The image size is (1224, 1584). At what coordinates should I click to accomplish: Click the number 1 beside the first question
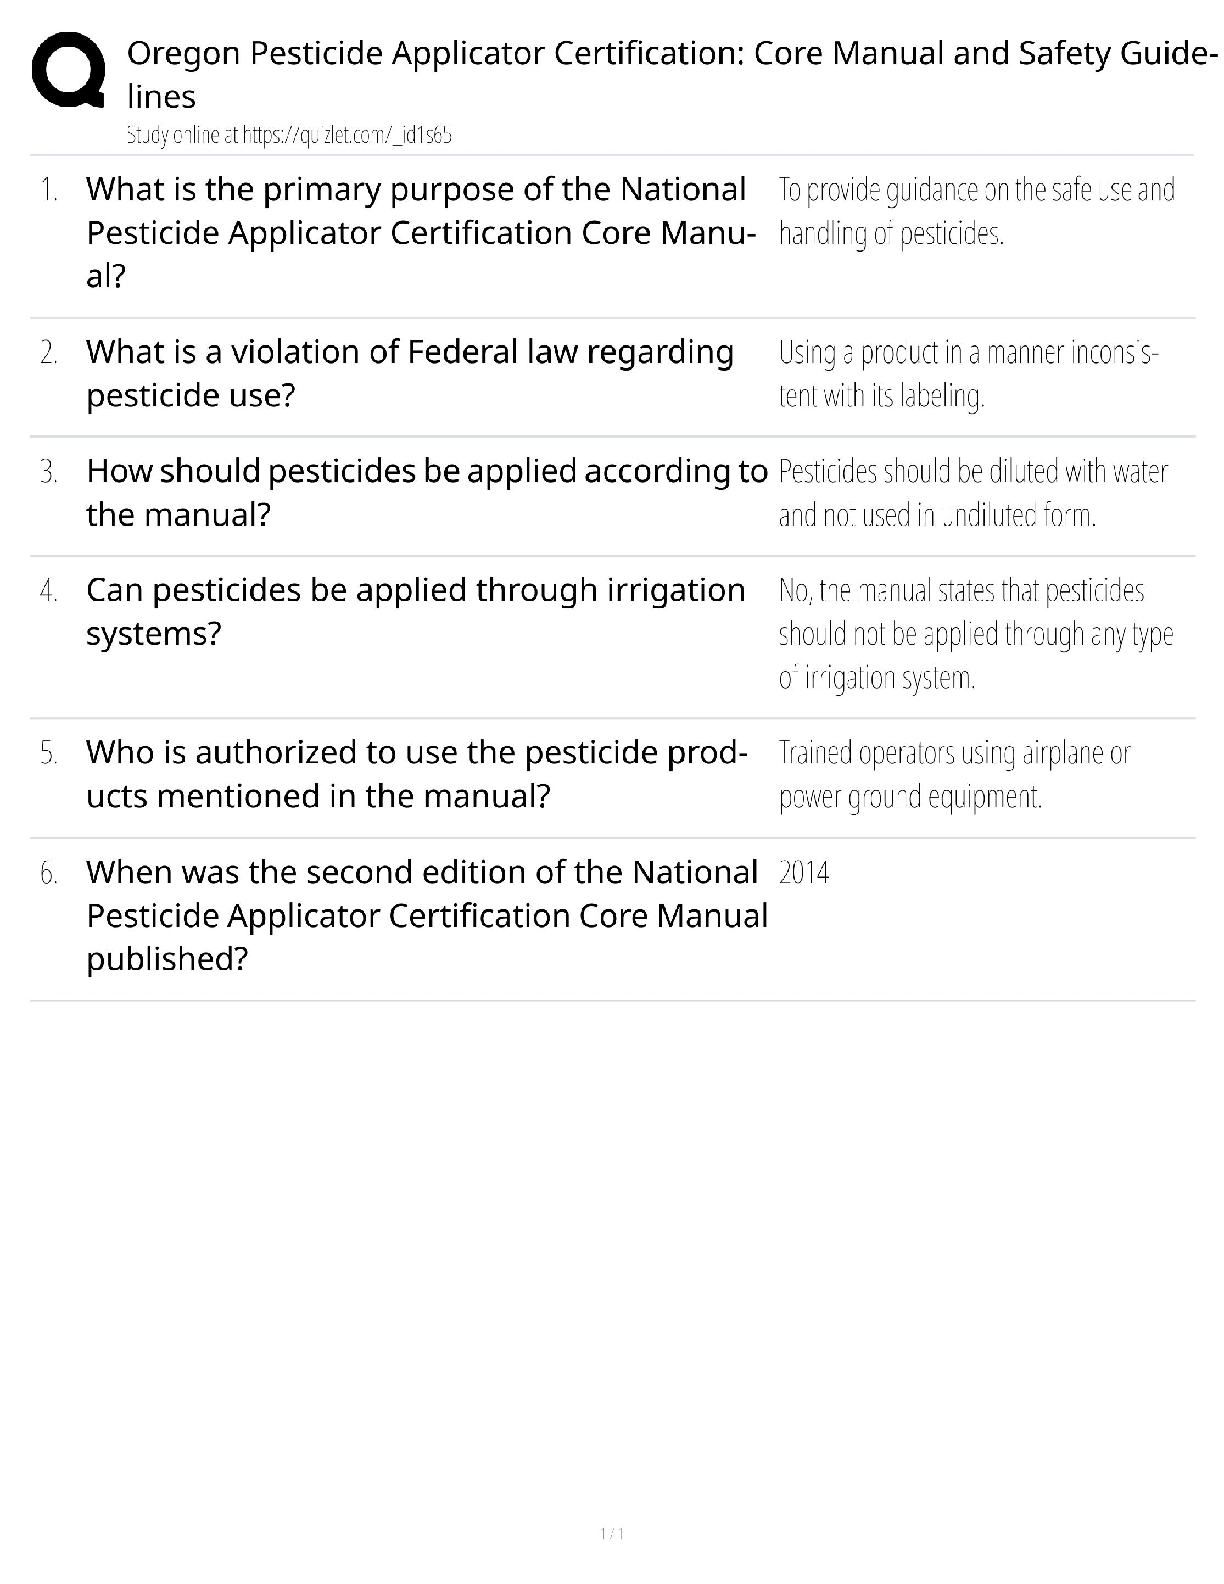49,190
